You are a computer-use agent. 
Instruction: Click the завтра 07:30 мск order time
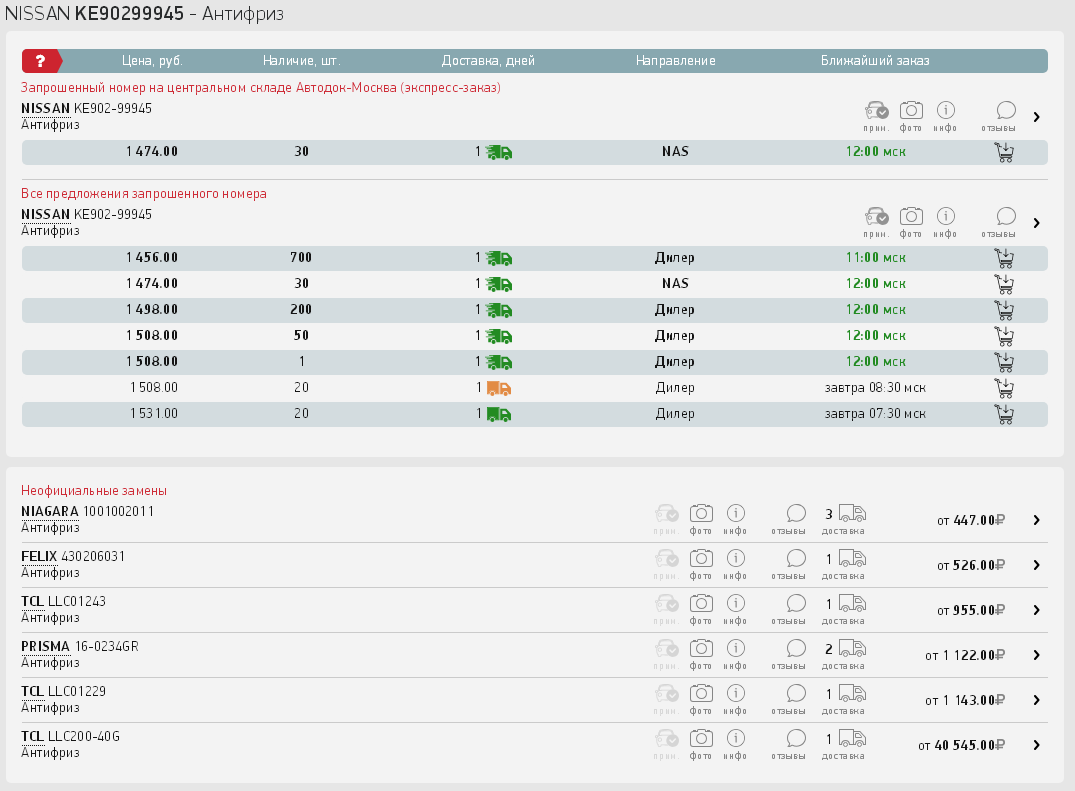875,414
